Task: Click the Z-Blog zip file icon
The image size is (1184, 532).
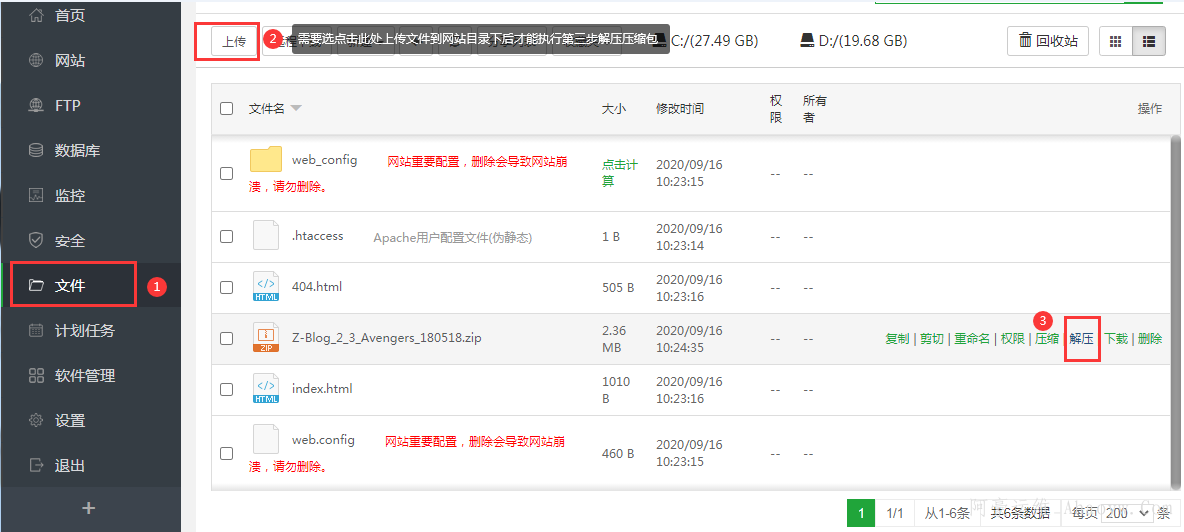Action: pos(266,338)
